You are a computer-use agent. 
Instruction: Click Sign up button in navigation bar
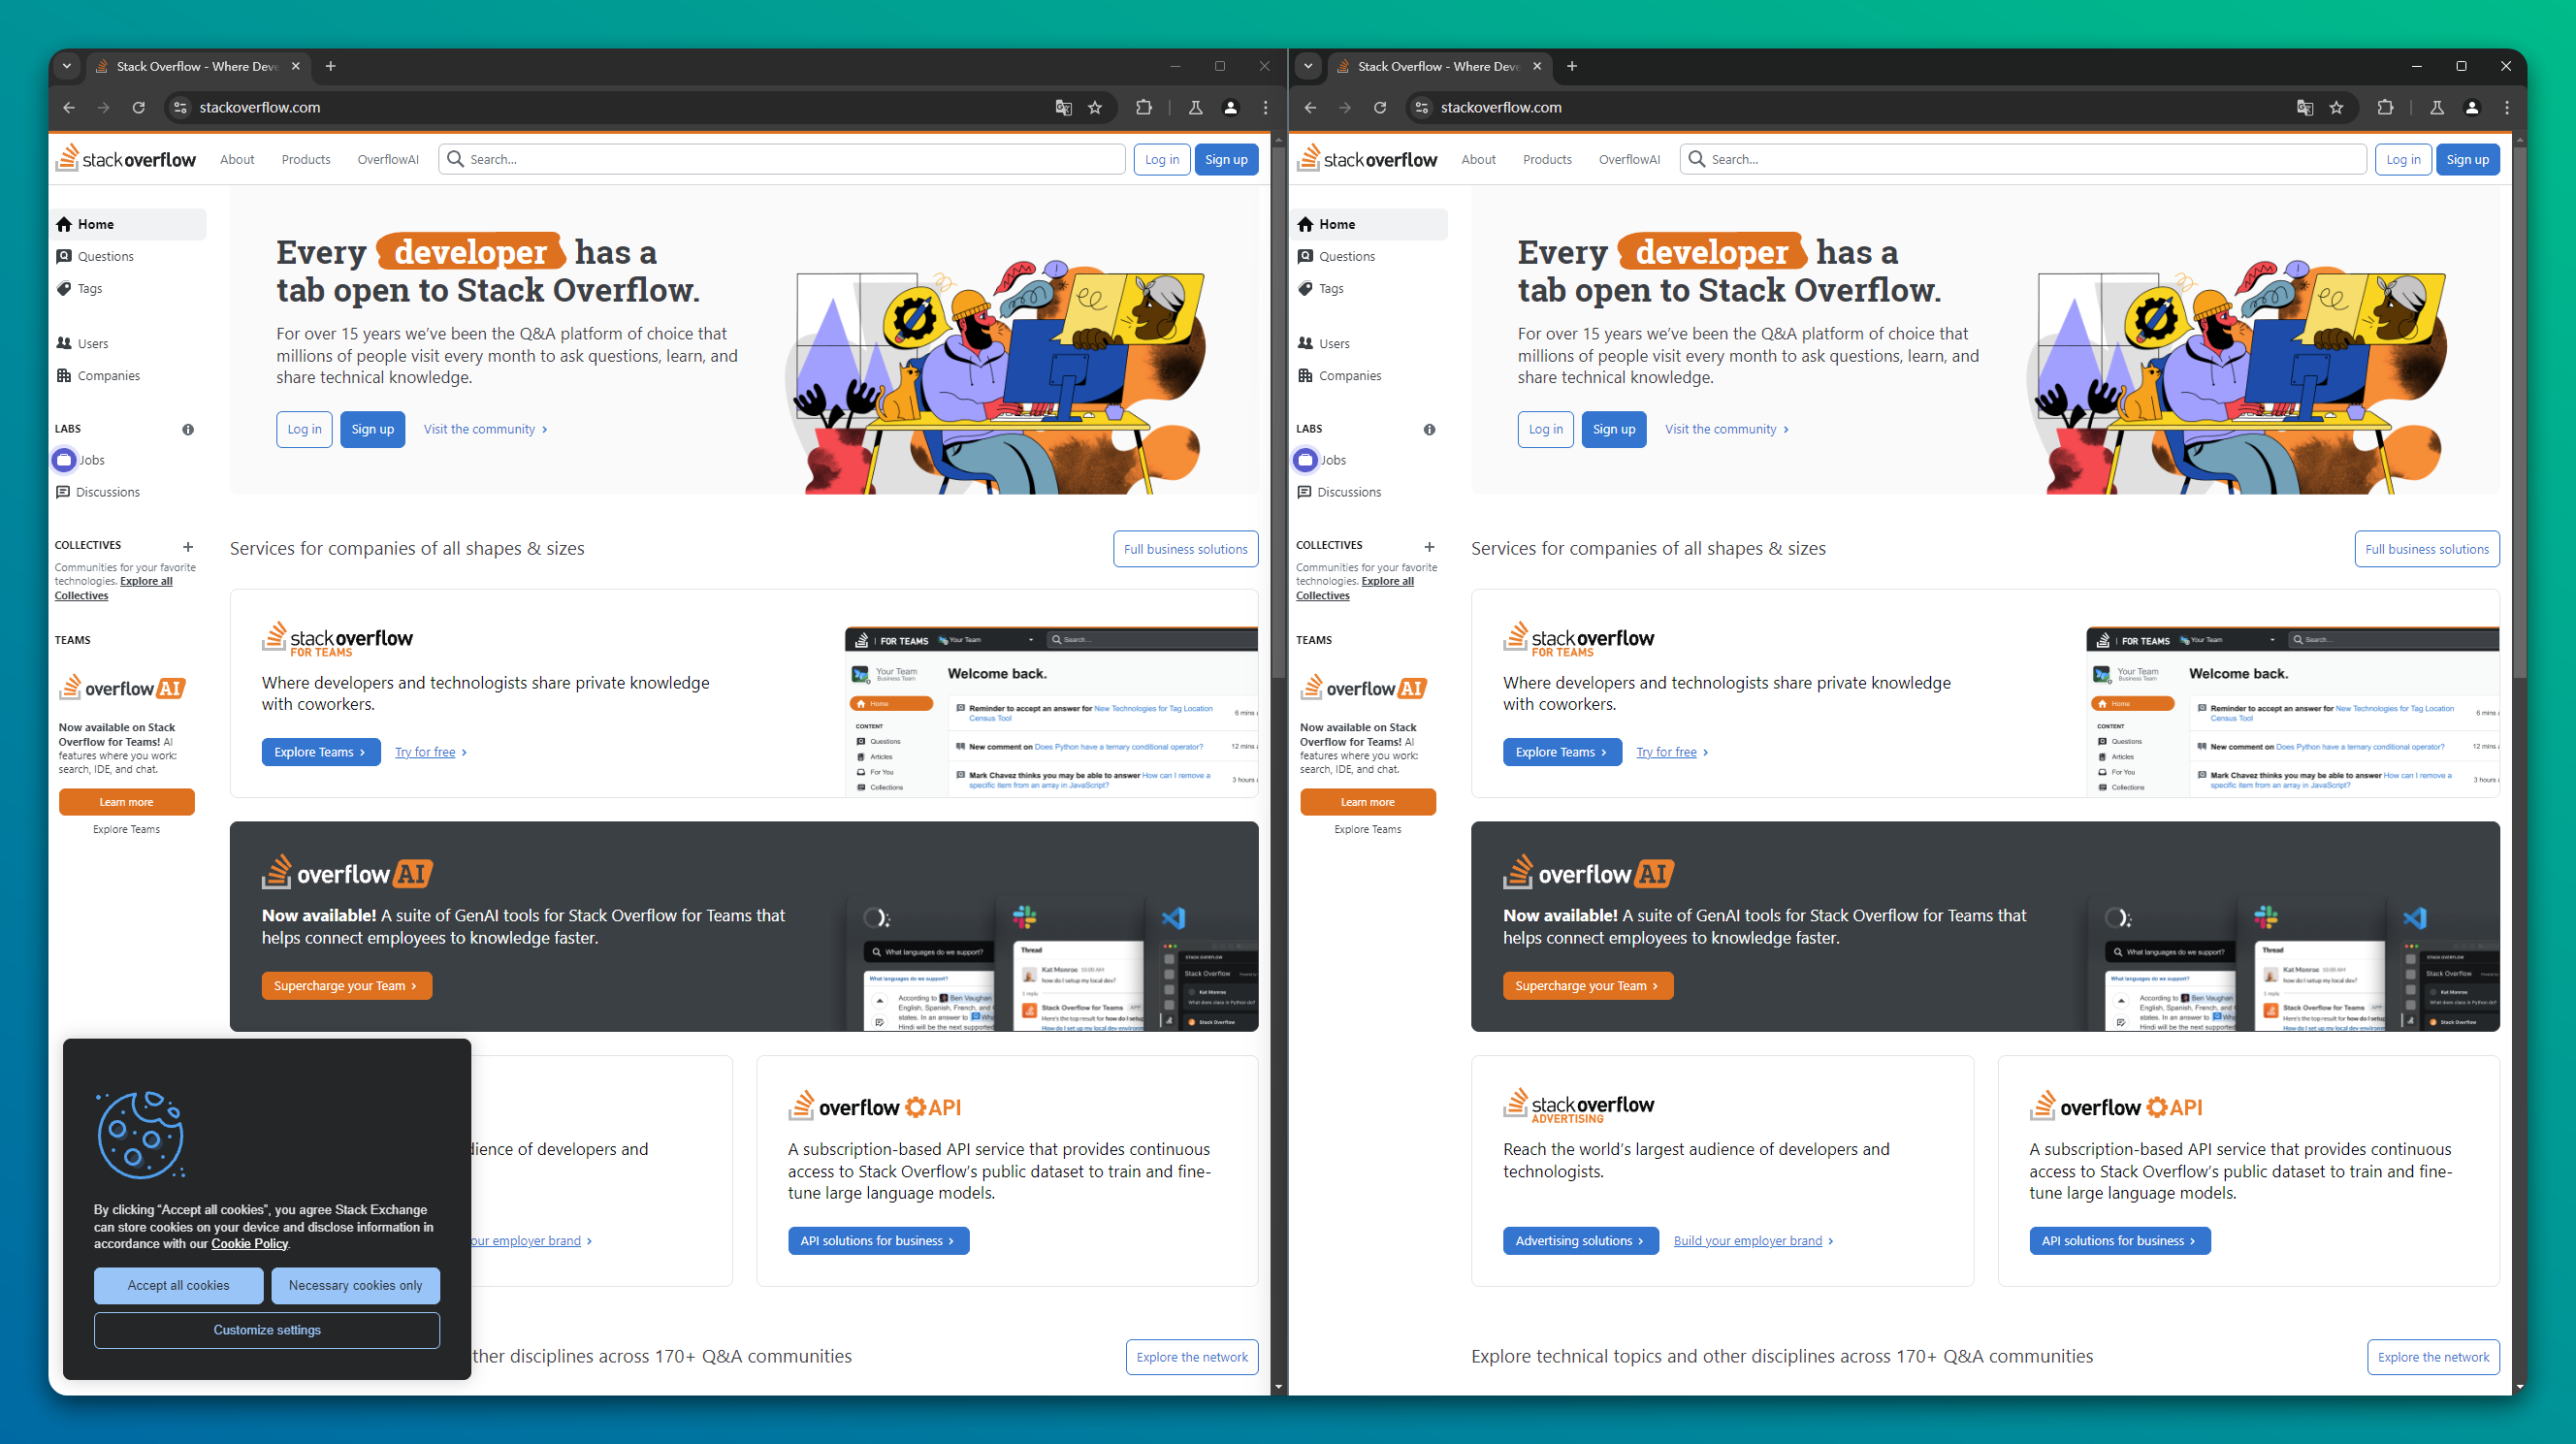1228,159
